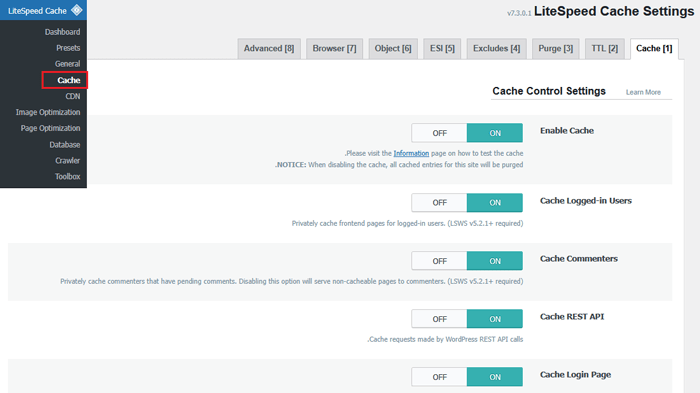
Task: Open the Information page link
Action: (411, 153)
